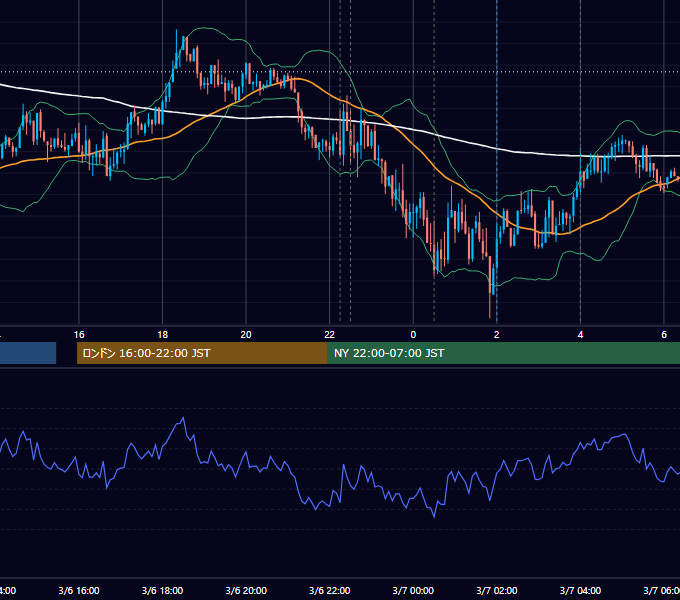The height and width of the screenshot is (600, 680).
Task: Click the oscillator peak near 18:30
Action: (183, 418)
